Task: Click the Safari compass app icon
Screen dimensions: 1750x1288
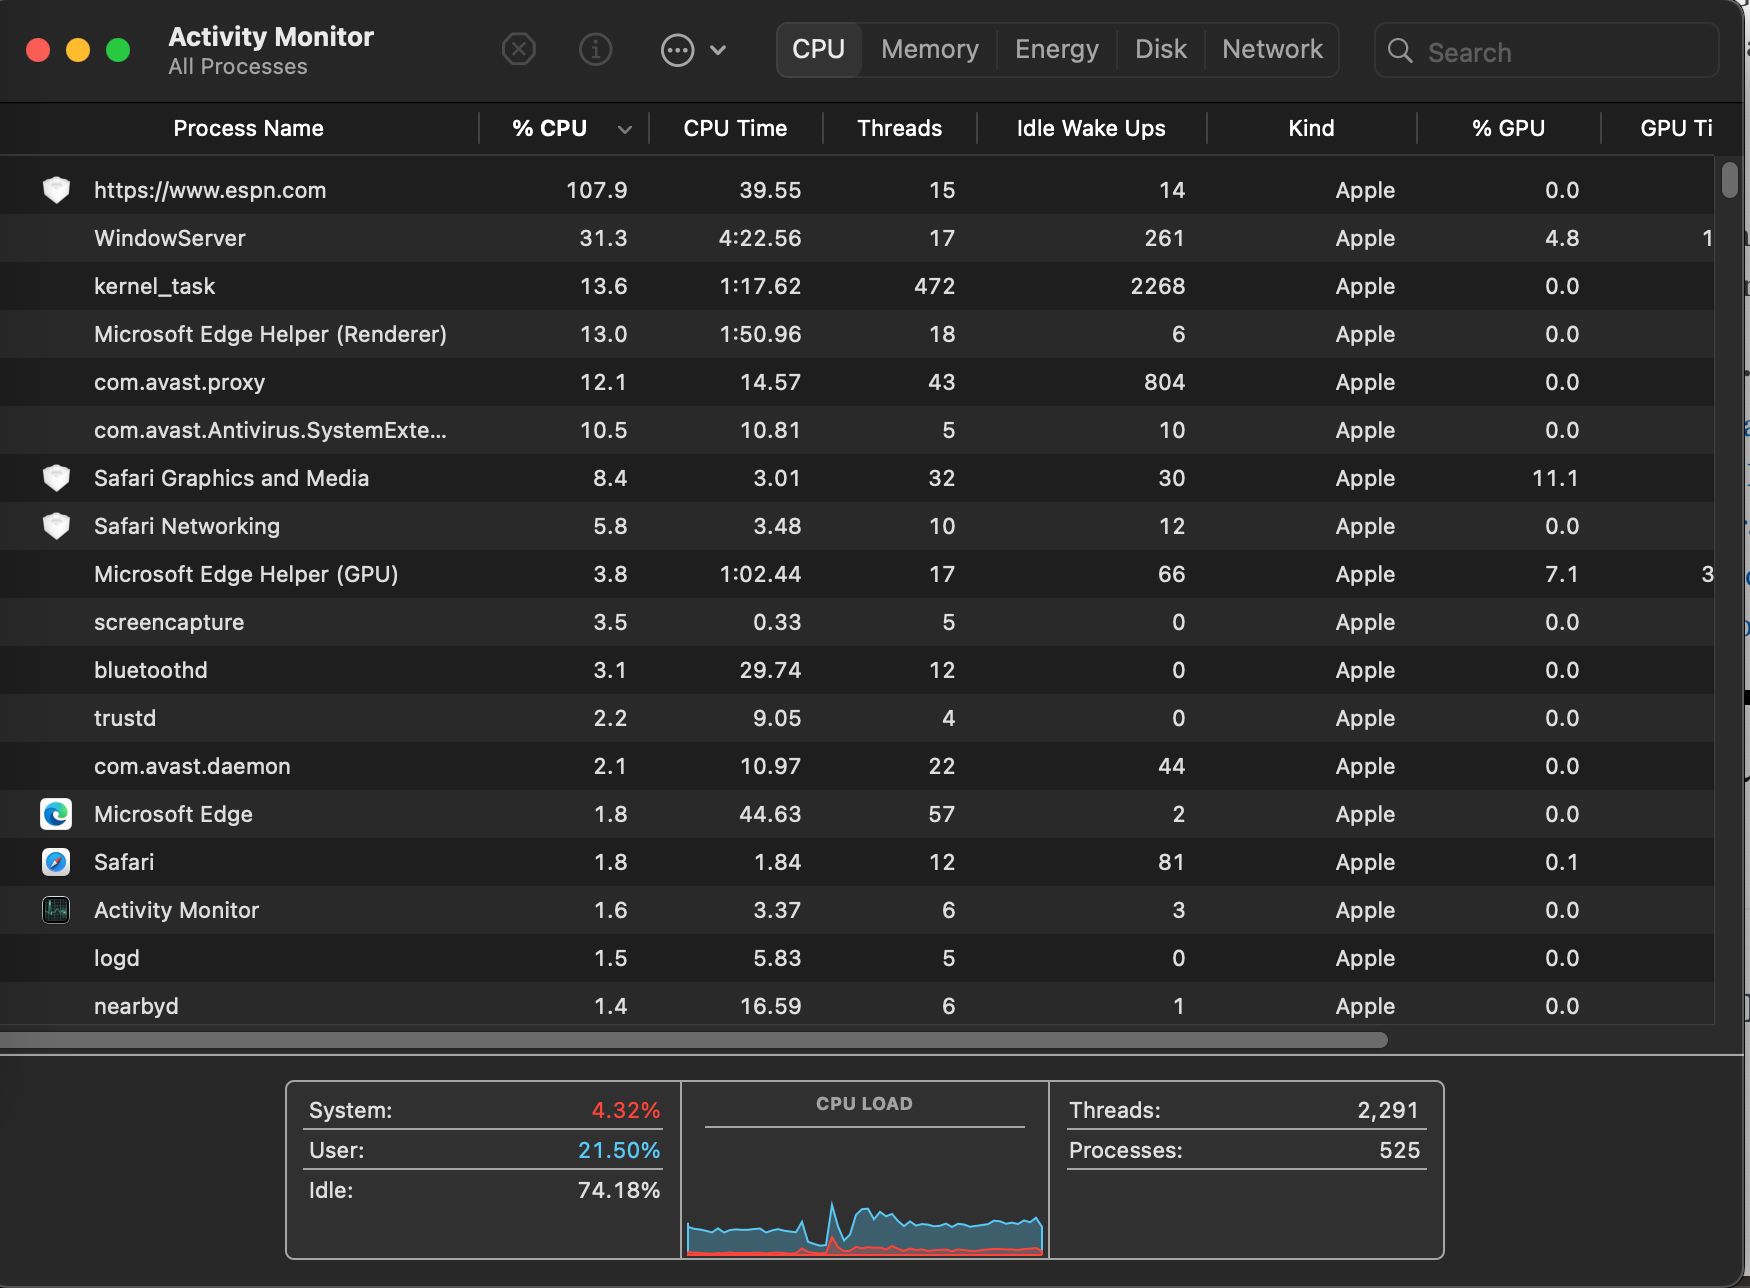Action: [x=56, y=862]
